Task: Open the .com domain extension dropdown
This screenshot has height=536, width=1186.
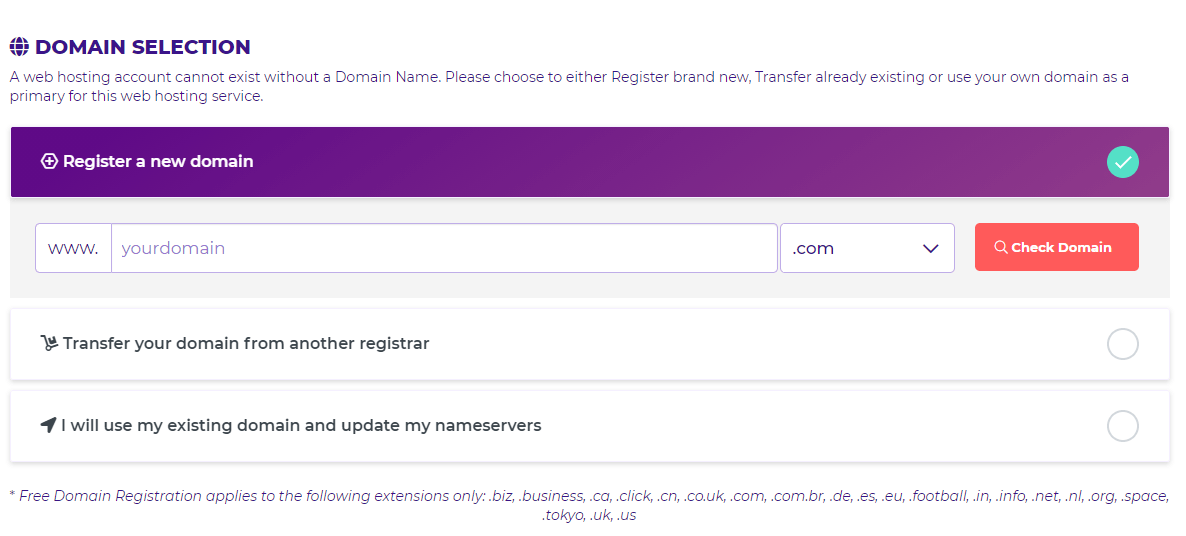Action: click(x=867, y=248)
